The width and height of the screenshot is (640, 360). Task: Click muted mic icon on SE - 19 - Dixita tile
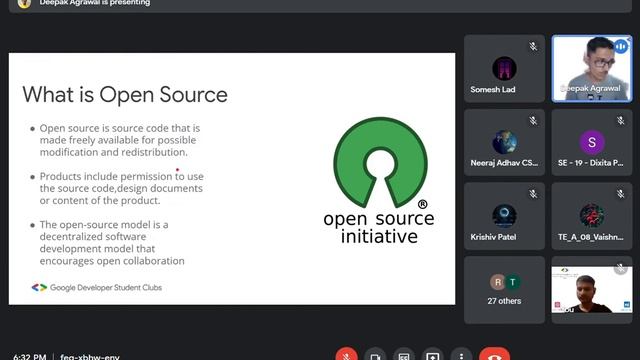[620, 120]
